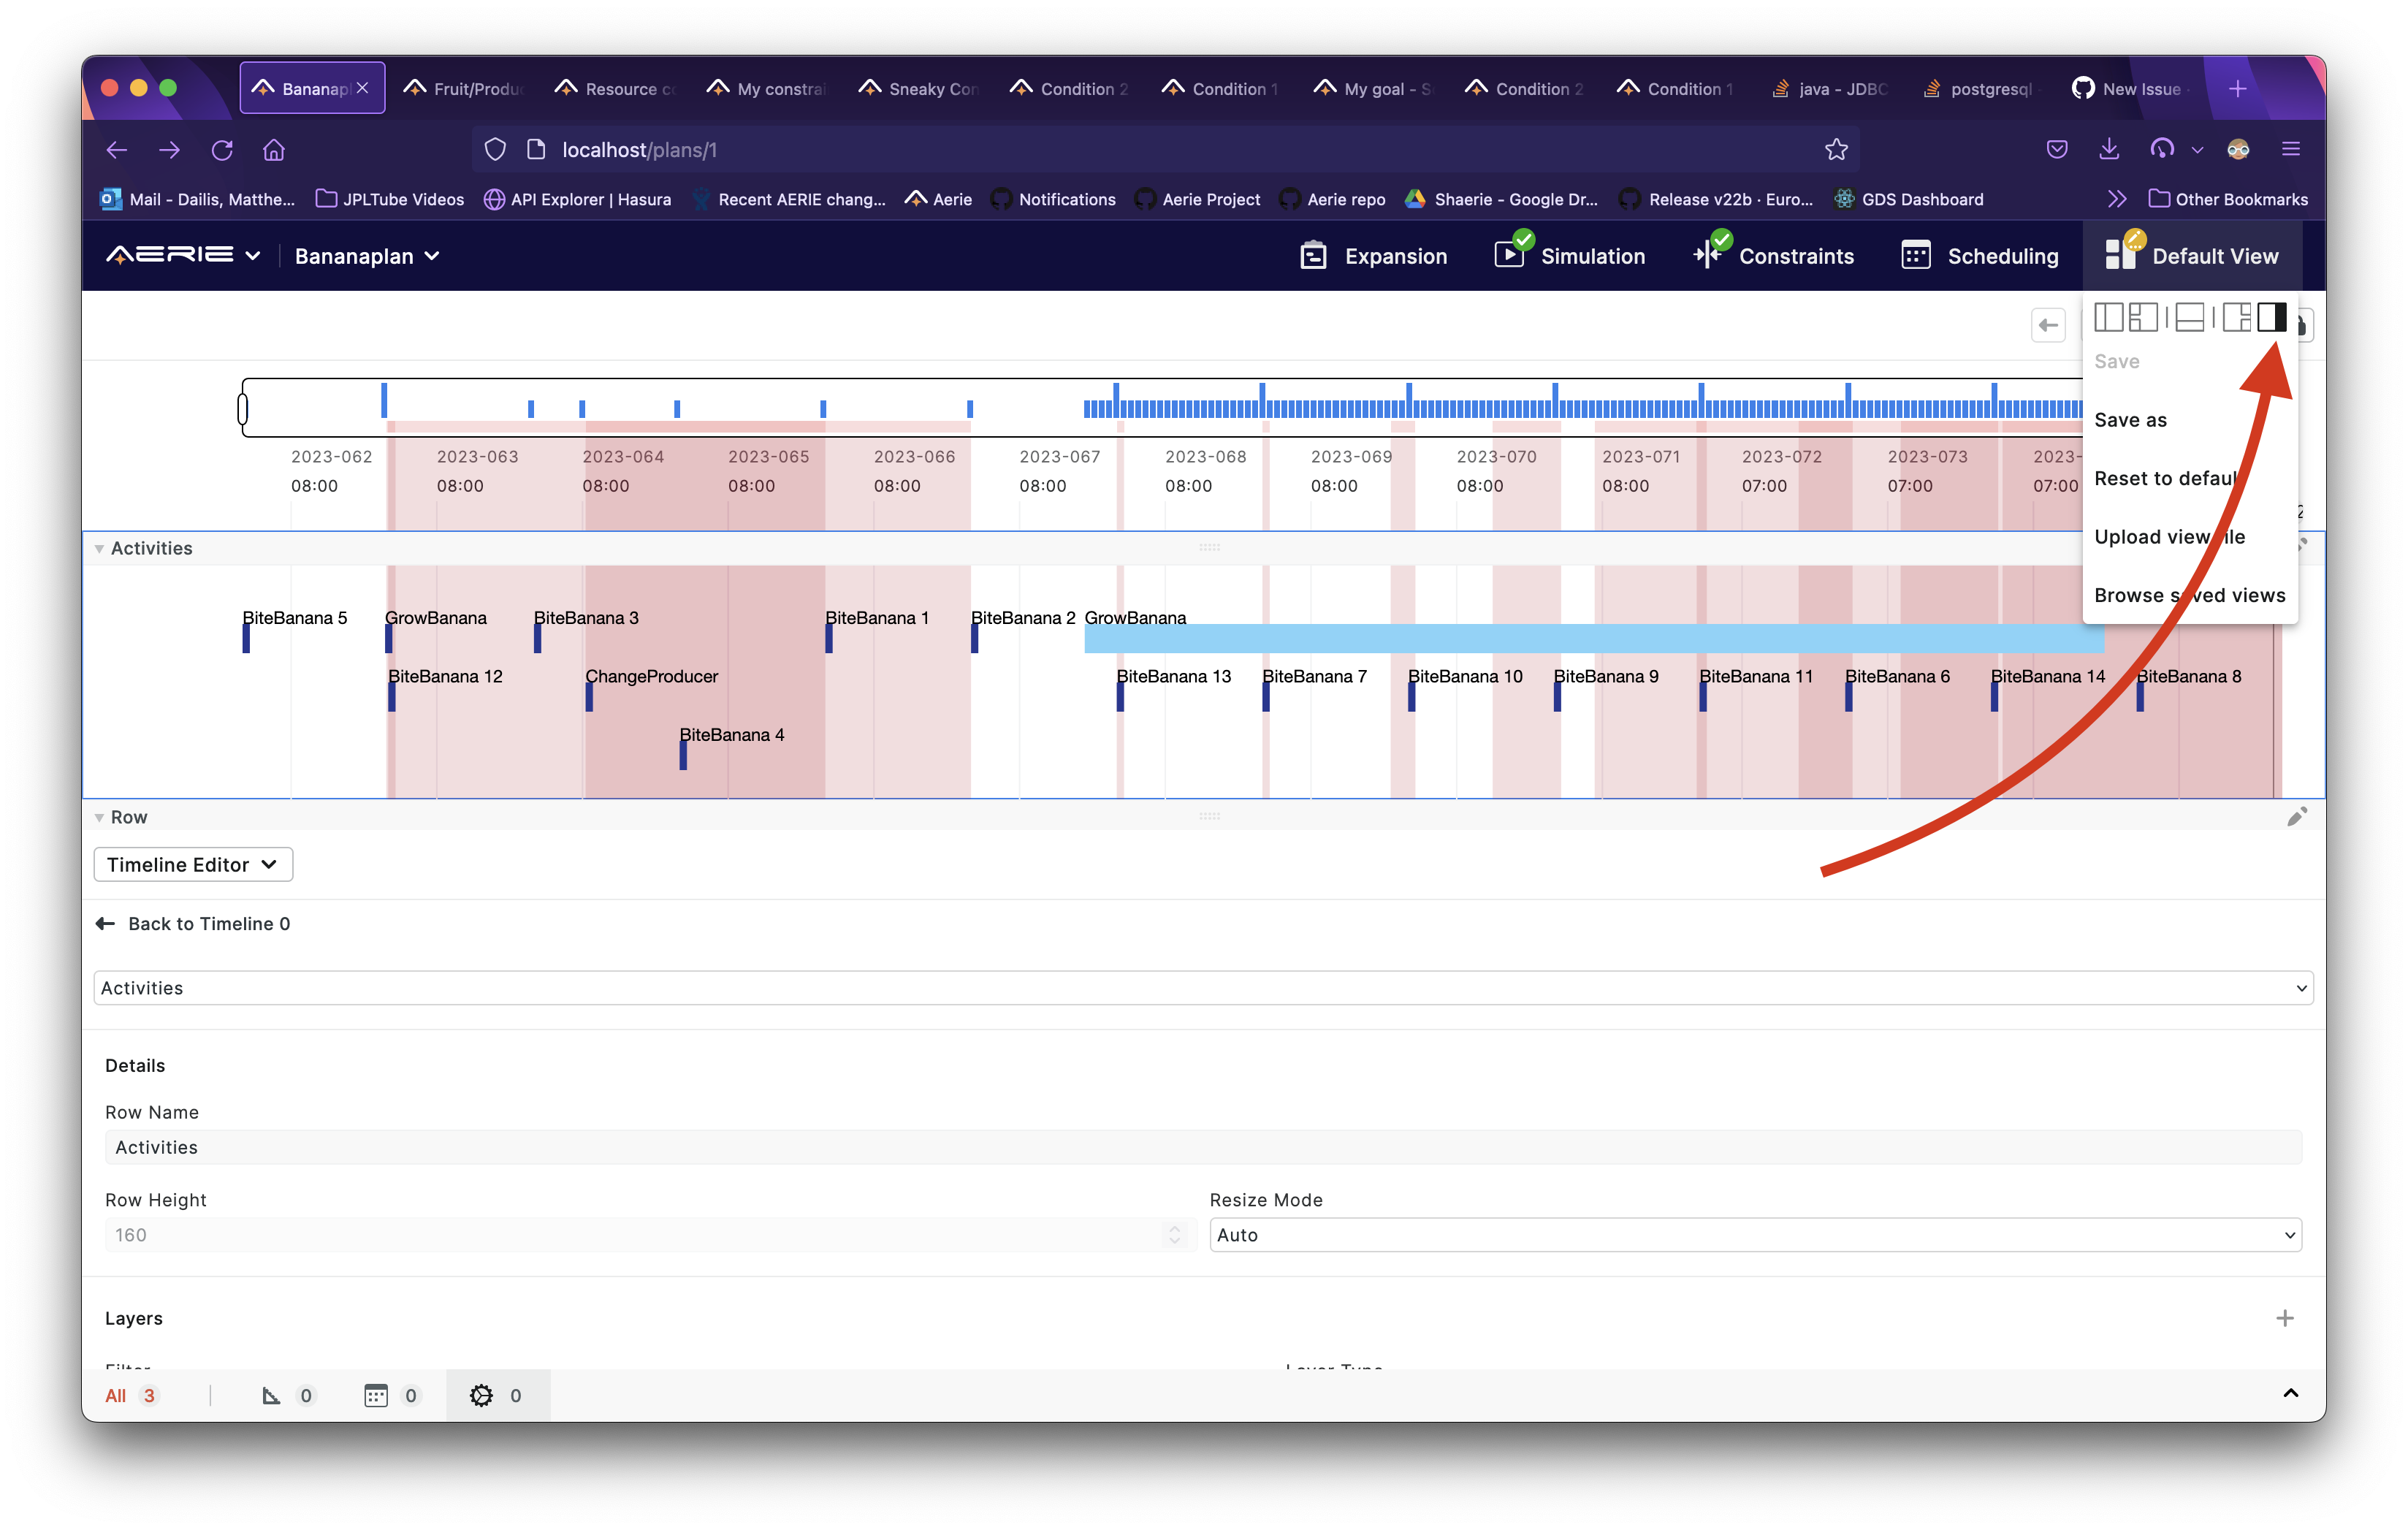Click the edit pencil on the Row panel
The width and height of the screenshot is (2408, 1530).
click(x=2297, y=816)
